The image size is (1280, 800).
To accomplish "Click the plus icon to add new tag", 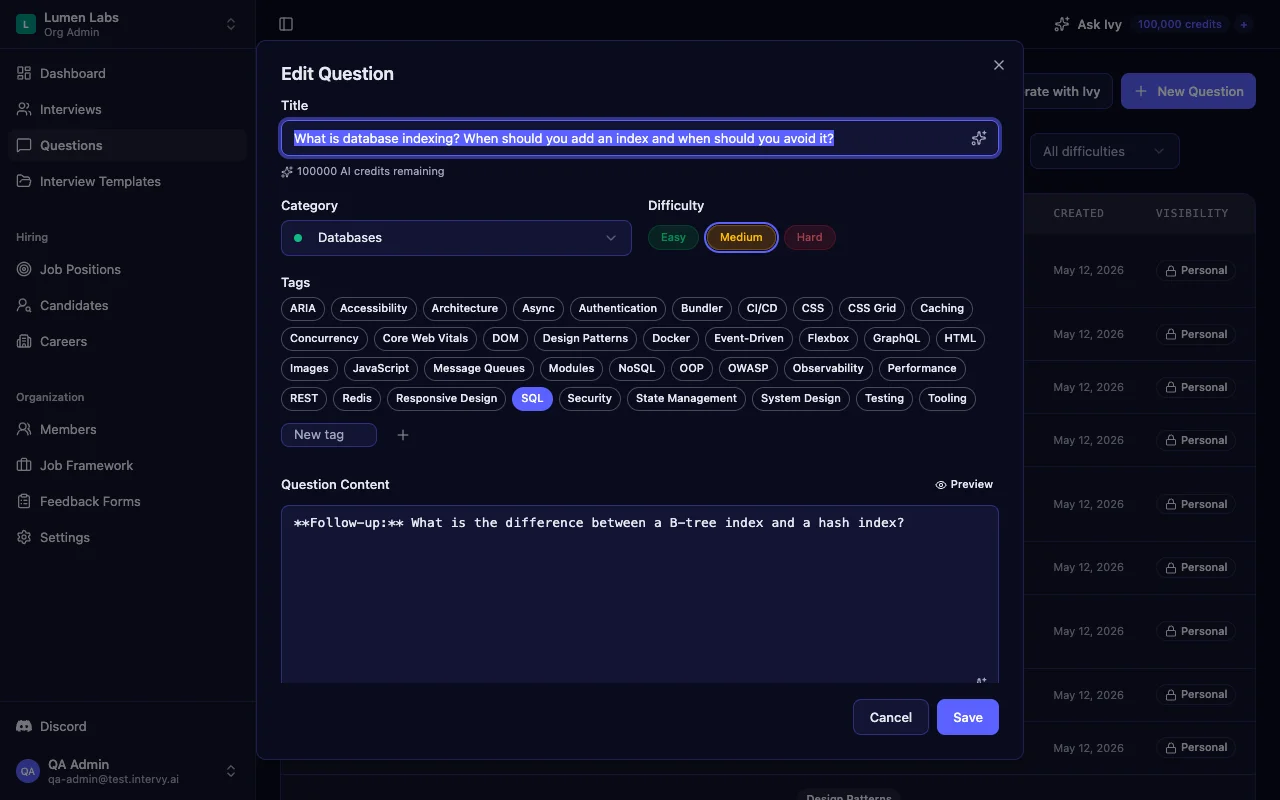I will click(x=403, y=435).
